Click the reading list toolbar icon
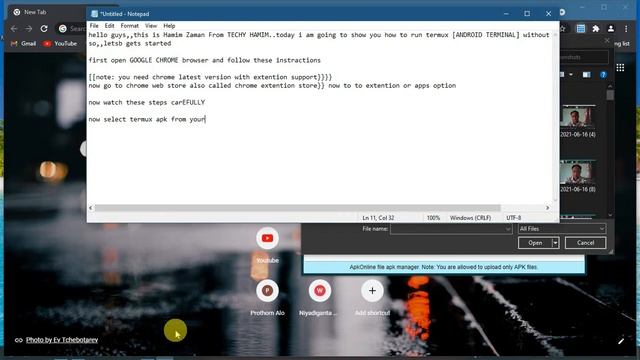Image resolution: width=640 pixels, height=360 pixels. (581, 29)
